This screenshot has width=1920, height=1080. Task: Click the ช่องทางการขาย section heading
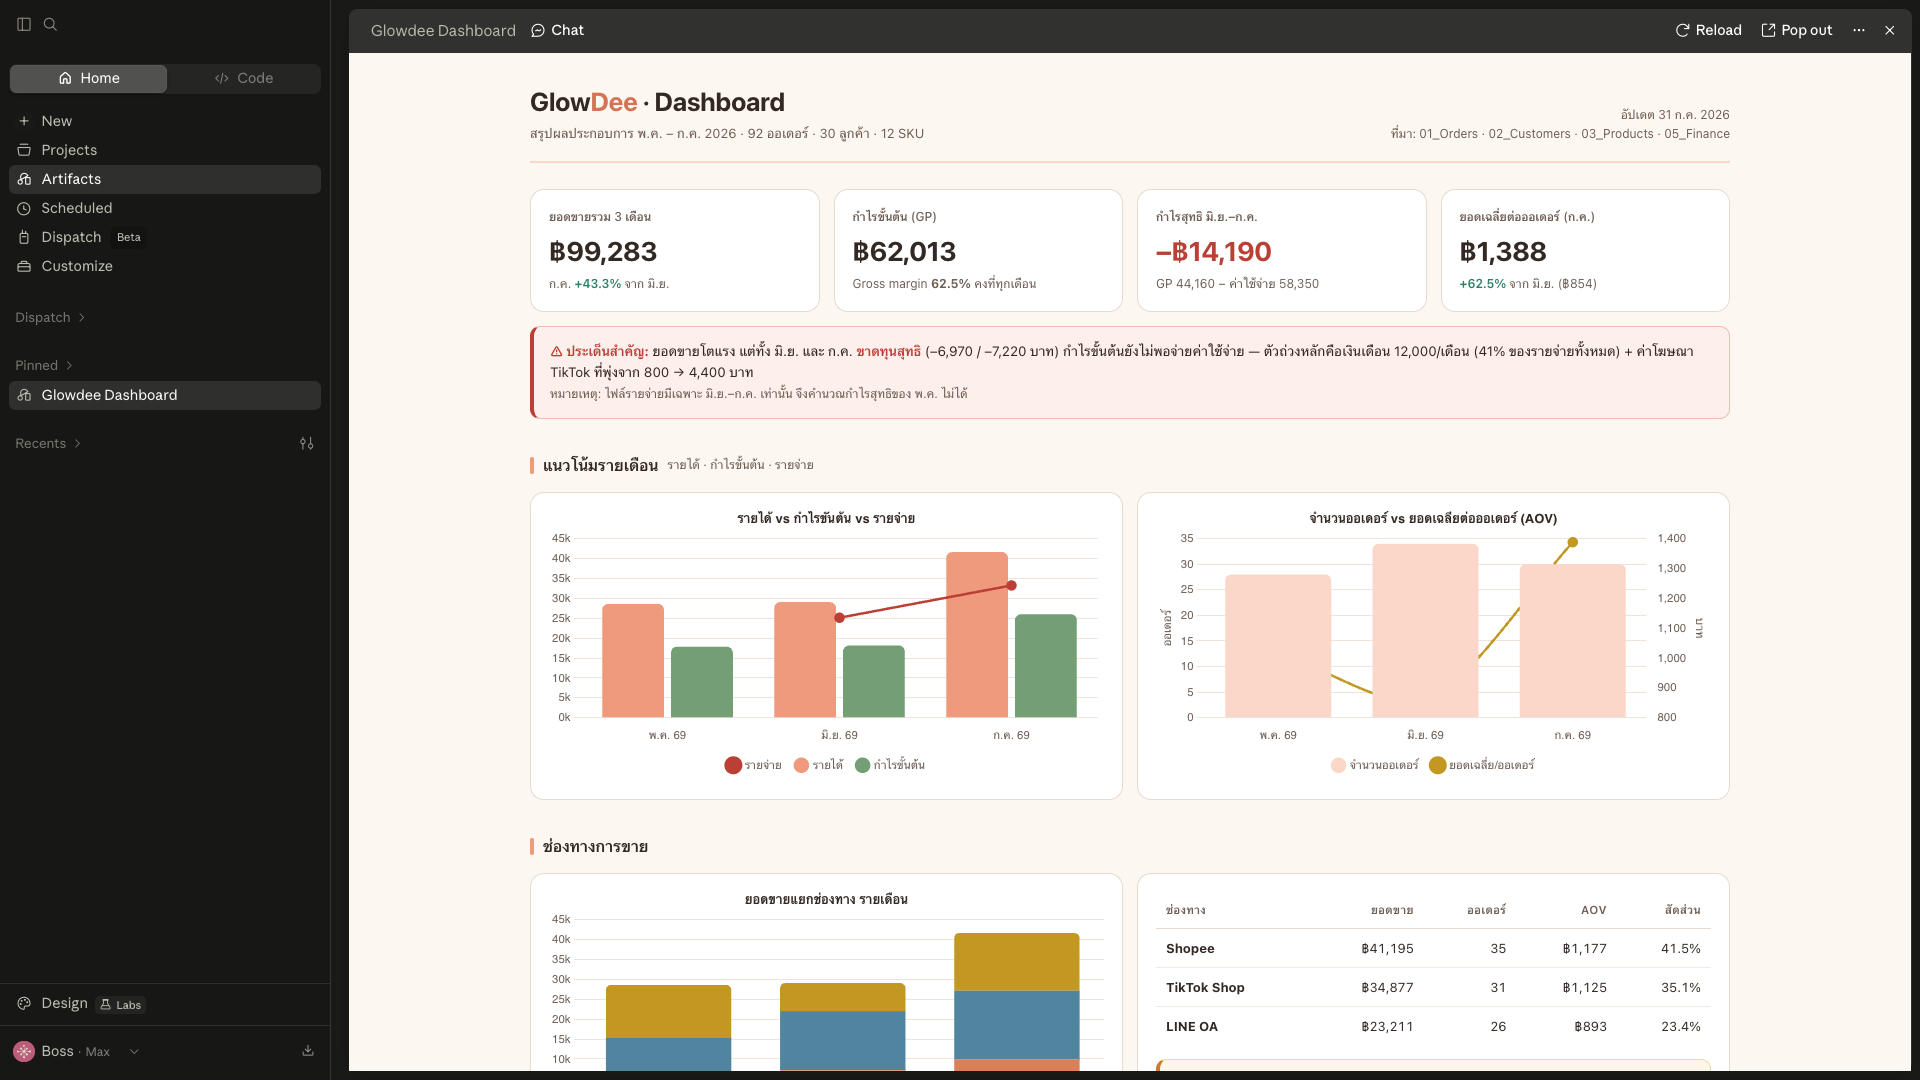click(x=595, y=847)
